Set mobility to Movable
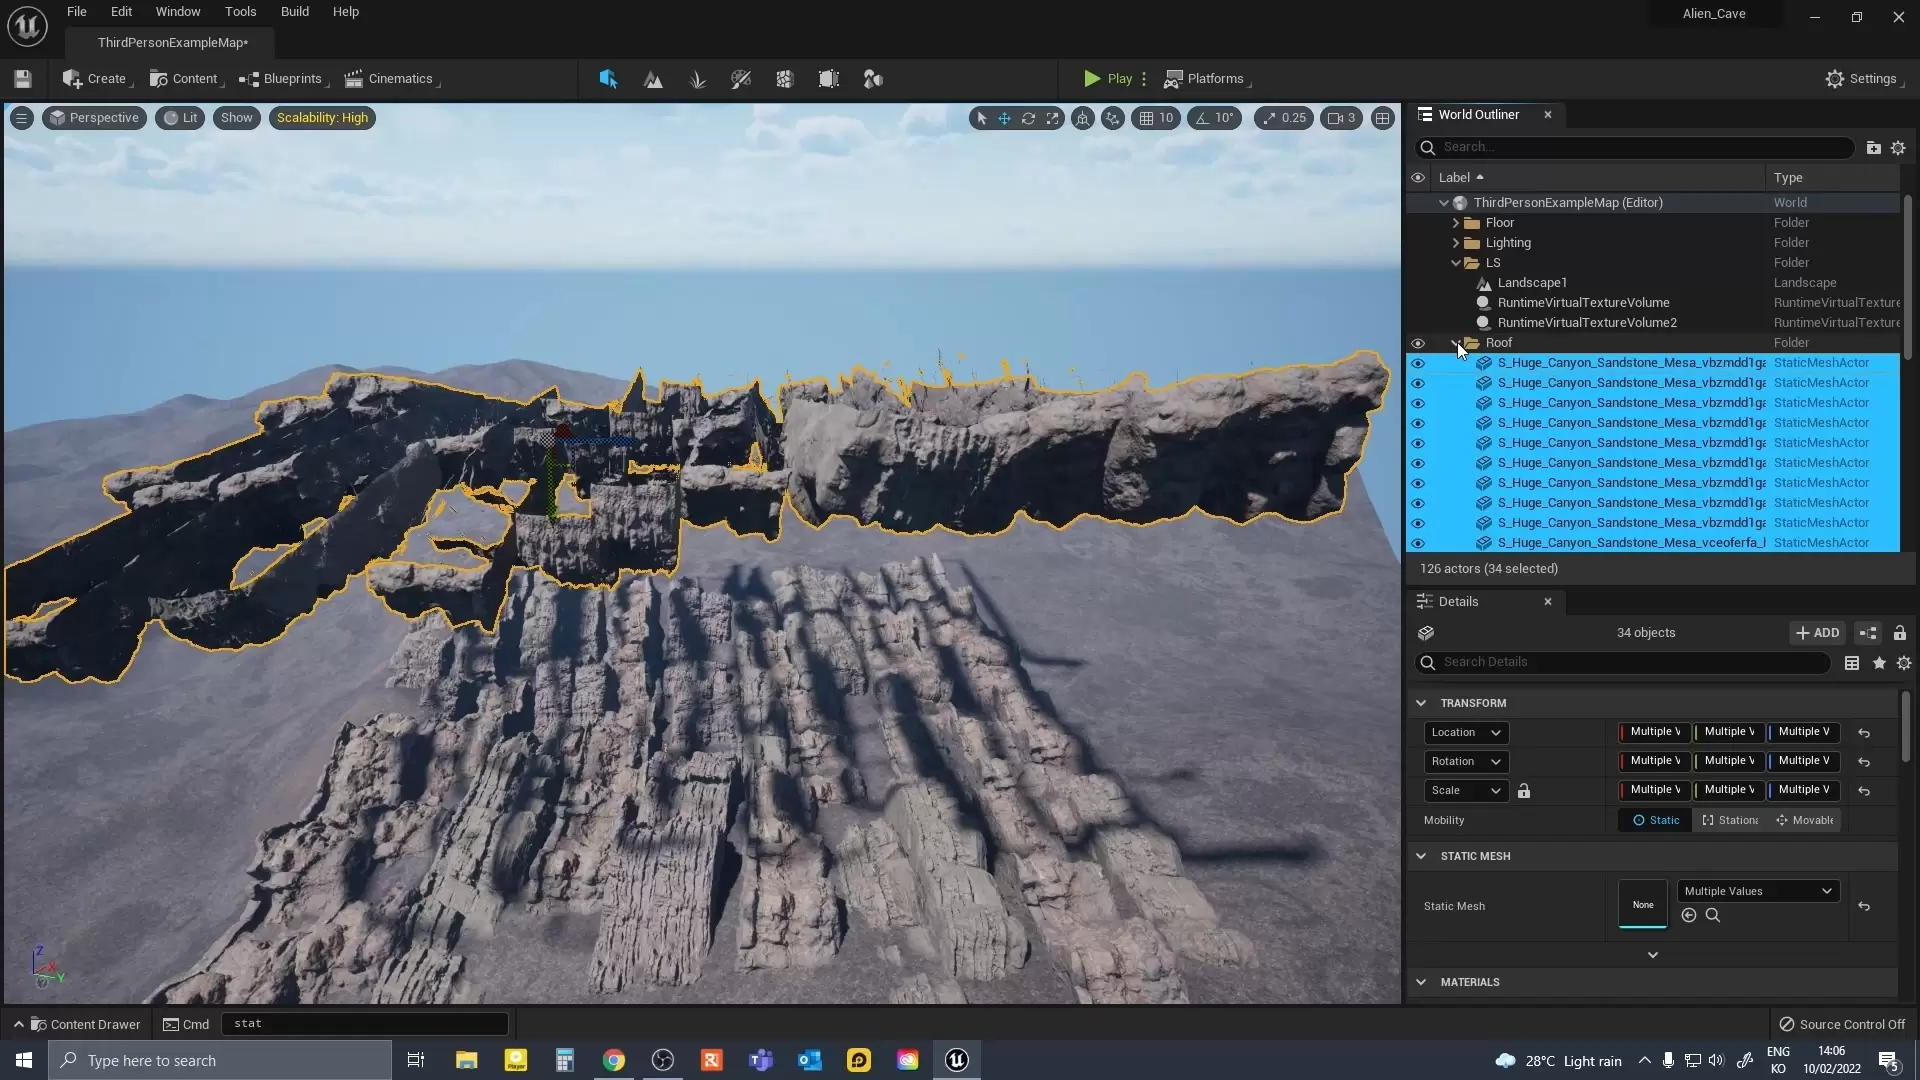Viewport: 1920px width, 1080px height. (1805, 820)
